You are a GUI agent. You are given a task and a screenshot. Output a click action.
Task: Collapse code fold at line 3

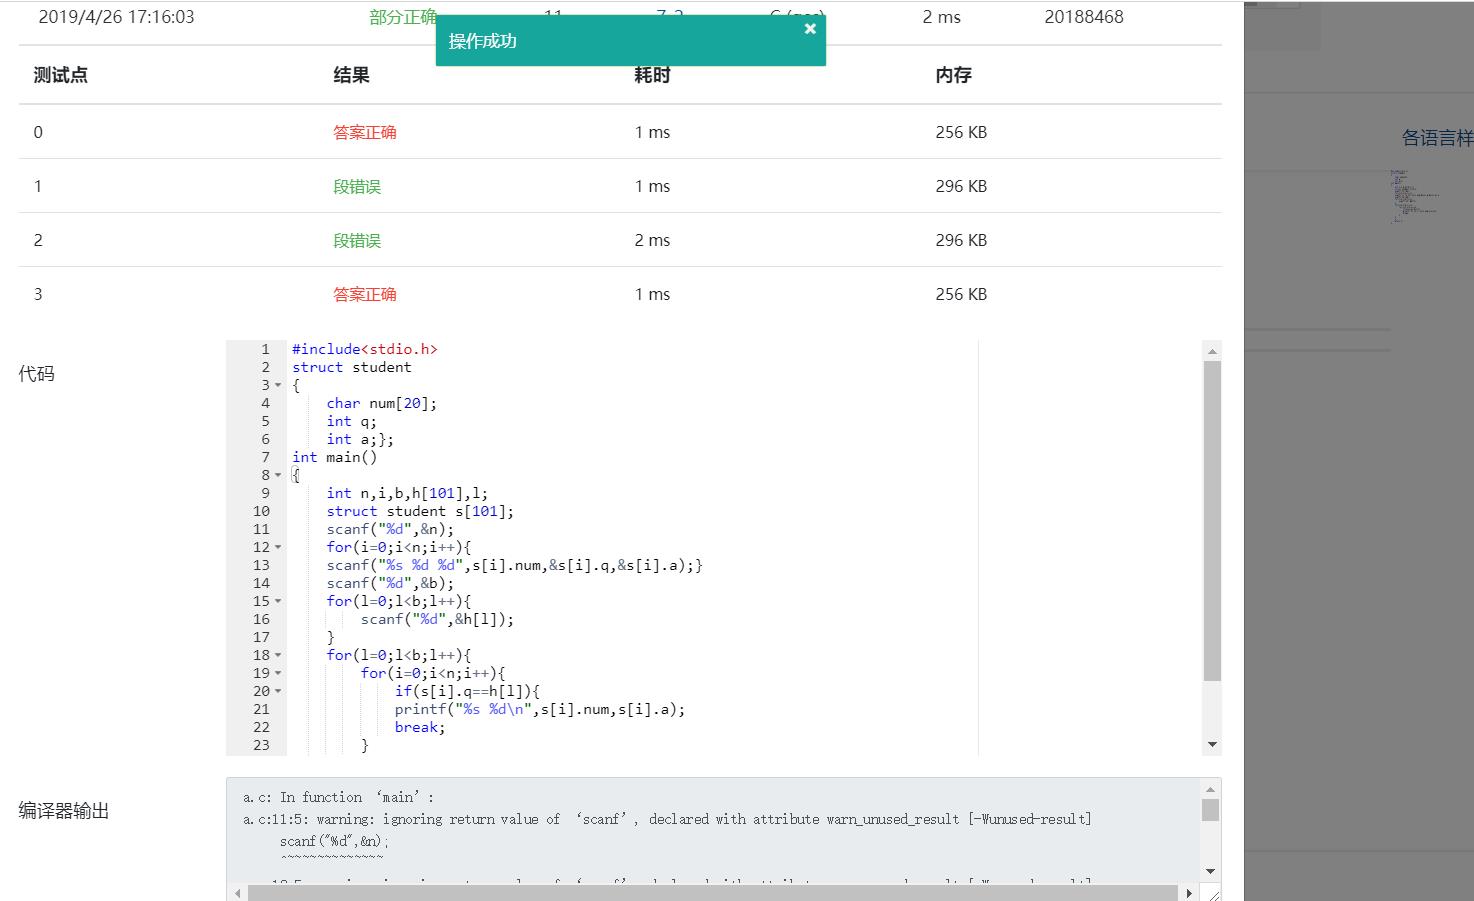[x=278, y=386]
